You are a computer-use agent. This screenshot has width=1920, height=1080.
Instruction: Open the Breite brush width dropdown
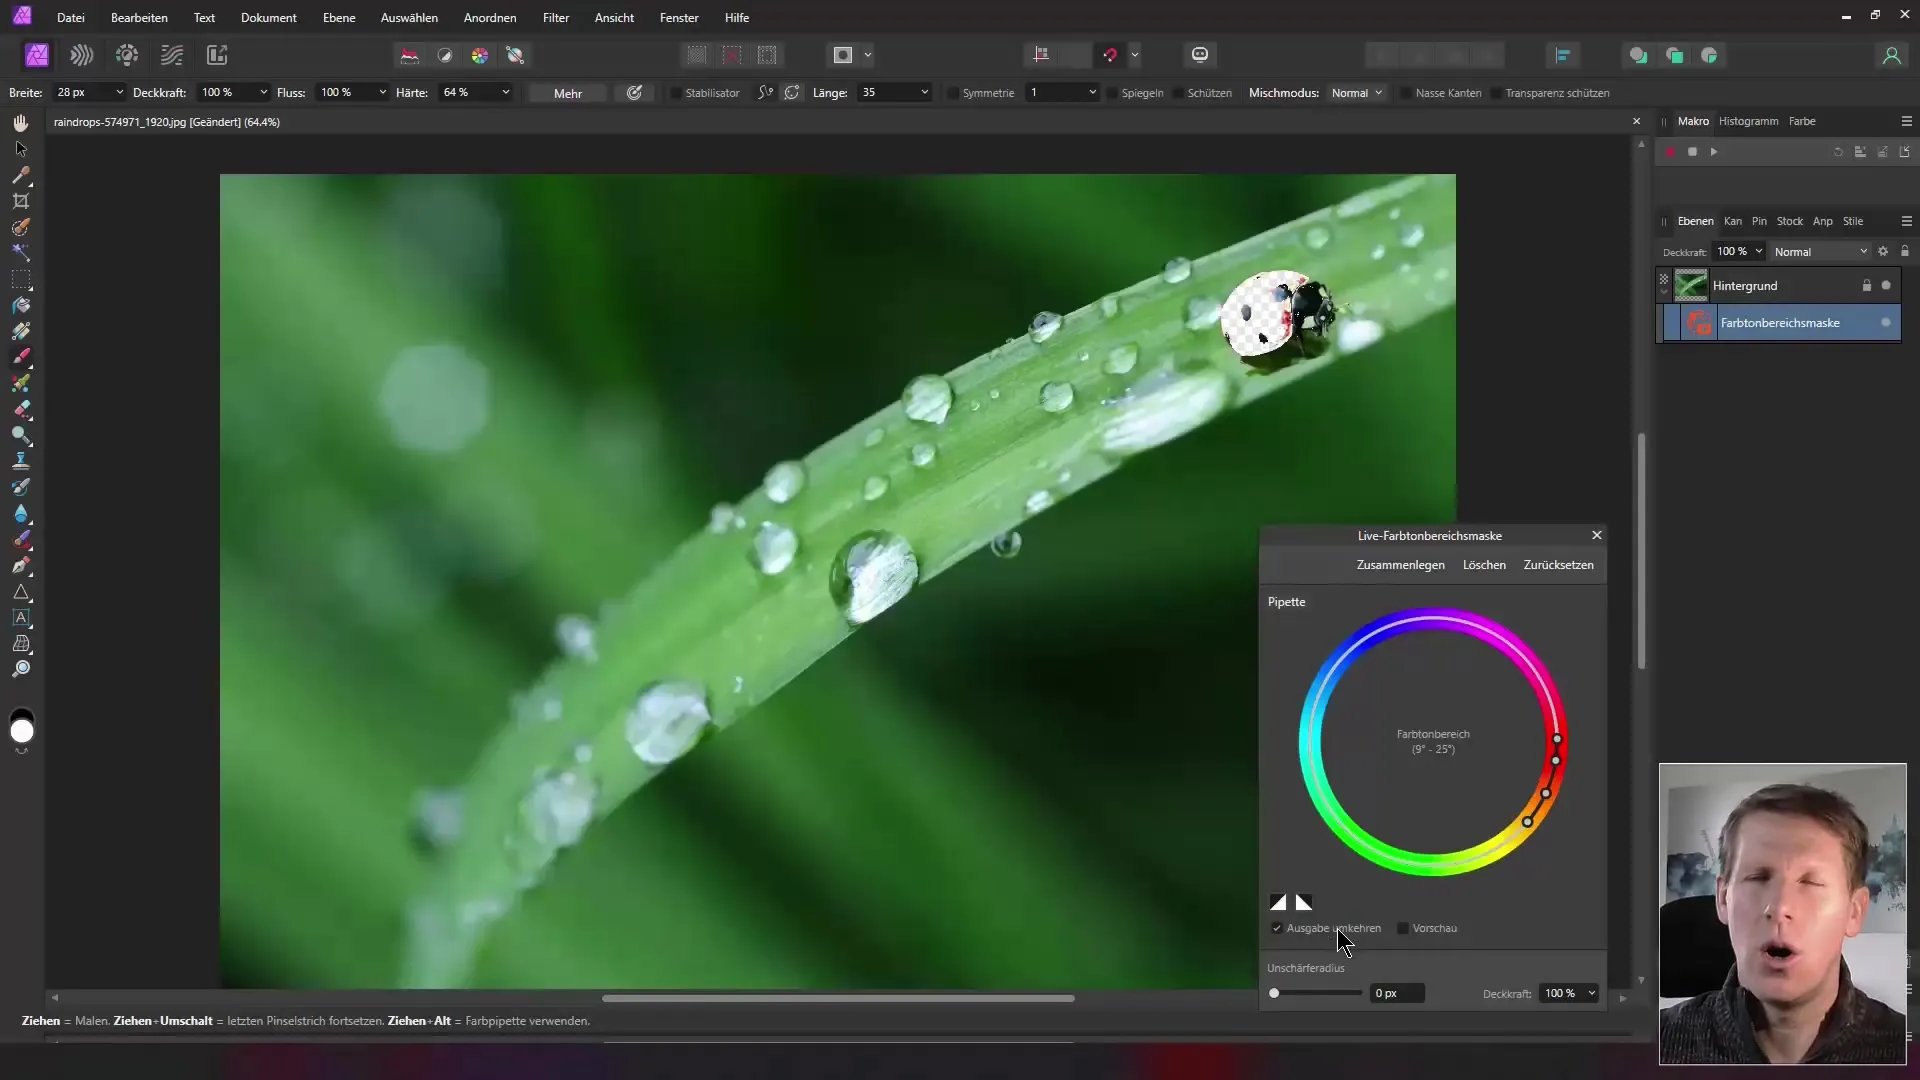click(119, 92)
